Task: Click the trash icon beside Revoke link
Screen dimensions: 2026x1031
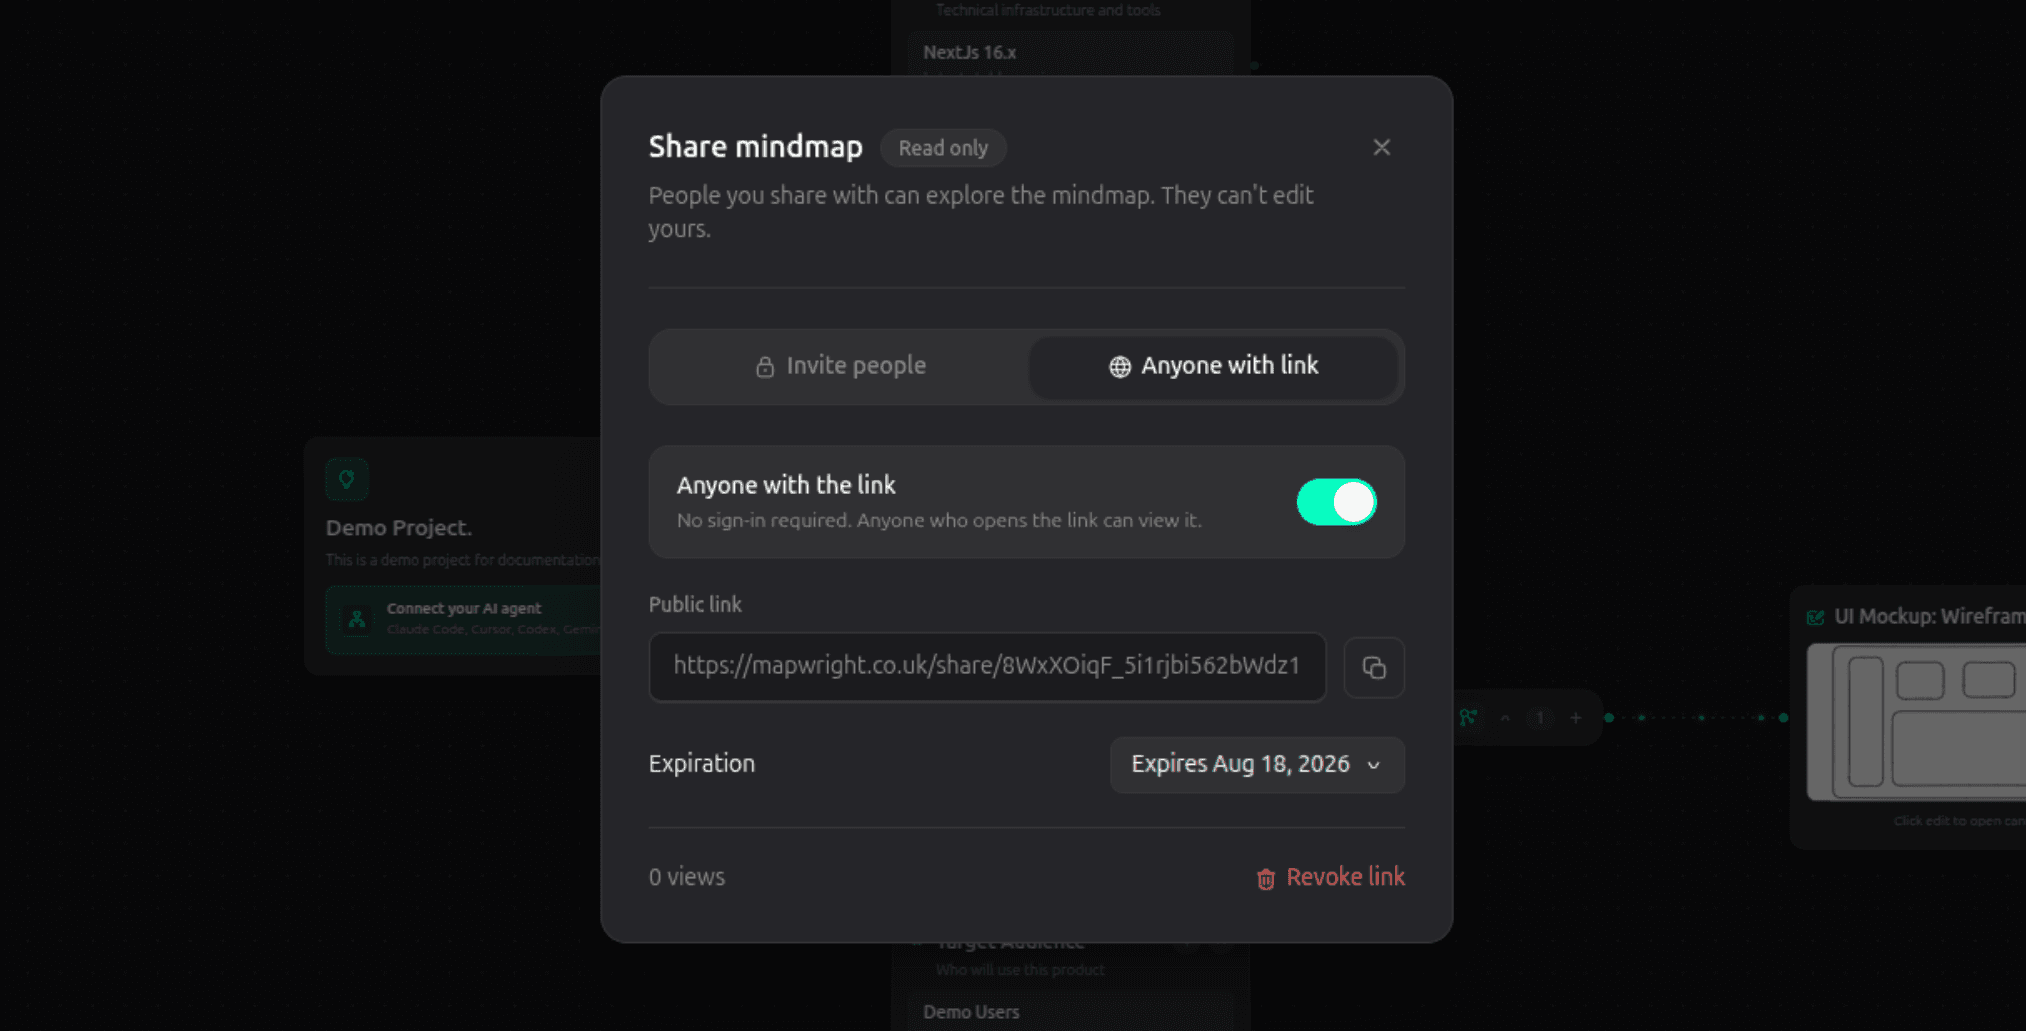Action: pyautogui.click(x=1266, y=878)
